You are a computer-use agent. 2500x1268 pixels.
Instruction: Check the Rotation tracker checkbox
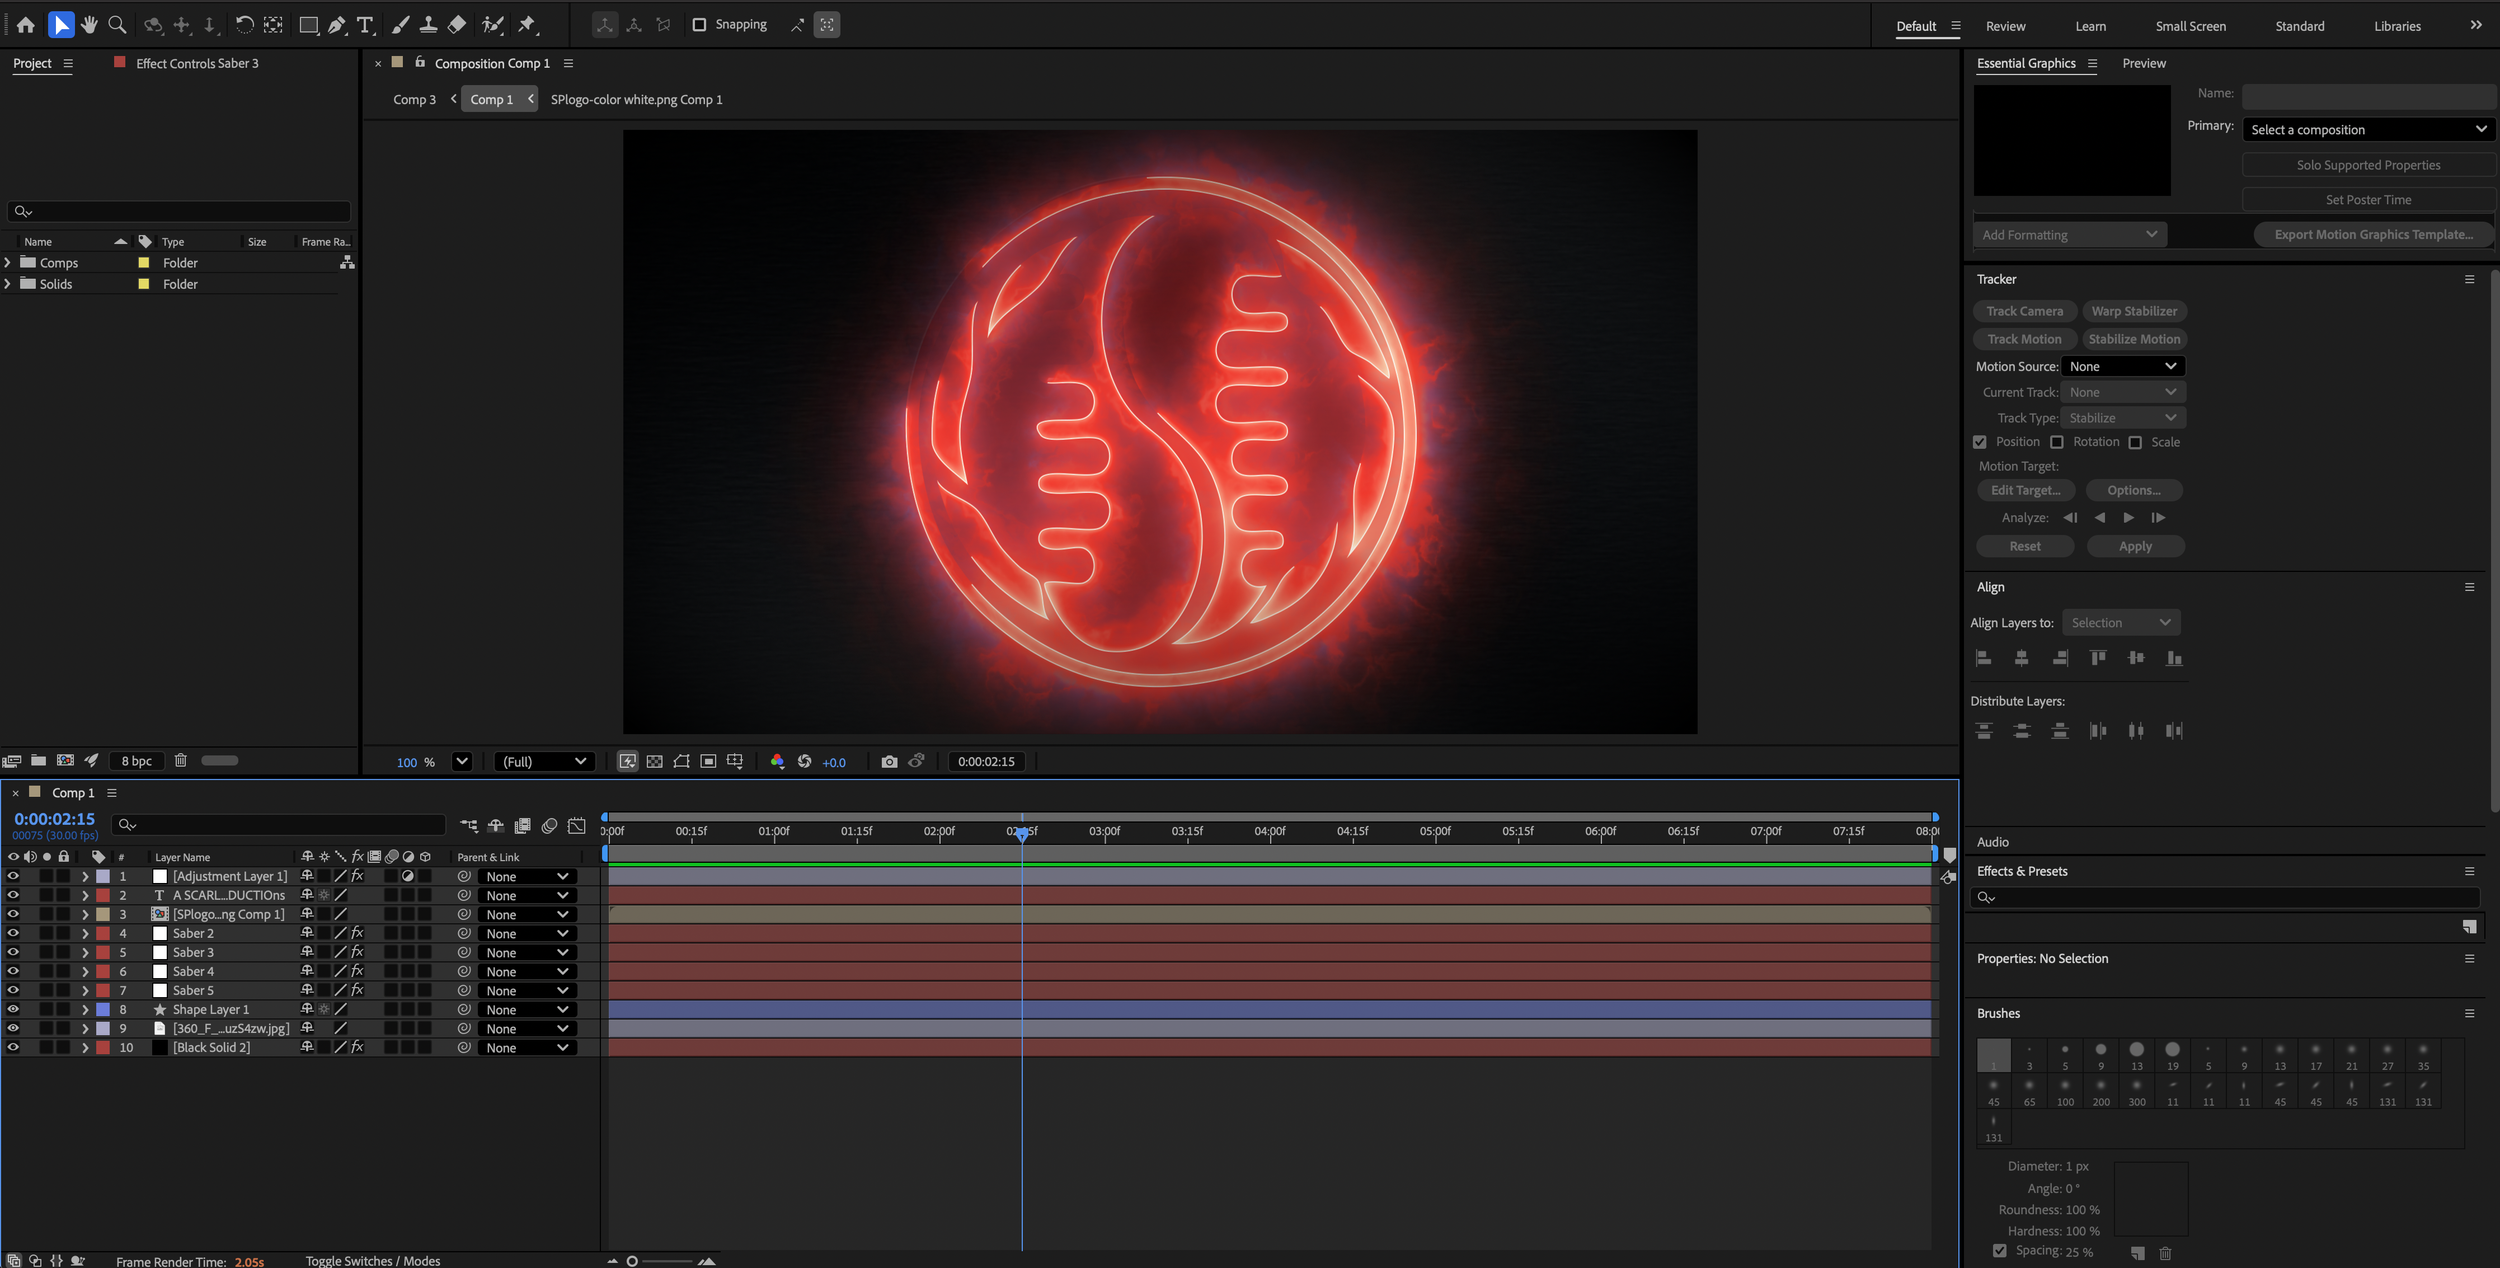click(x=2057, y=442)
